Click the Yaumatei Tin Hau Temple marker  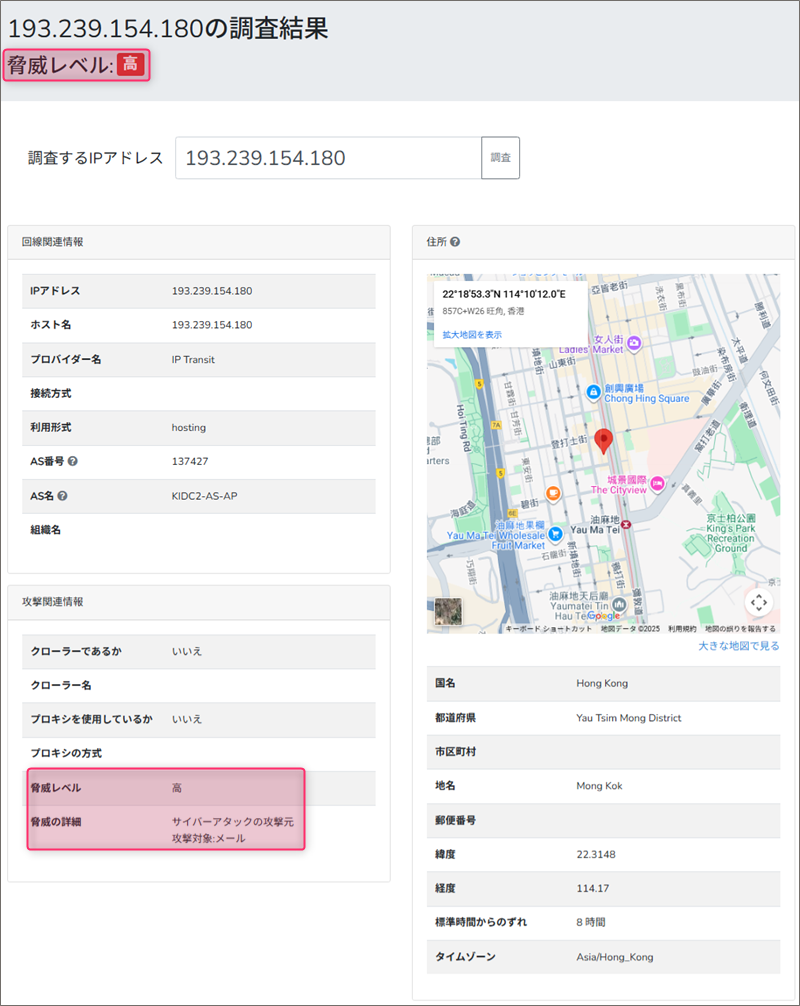pyautogui.click(x=620, y=604)
